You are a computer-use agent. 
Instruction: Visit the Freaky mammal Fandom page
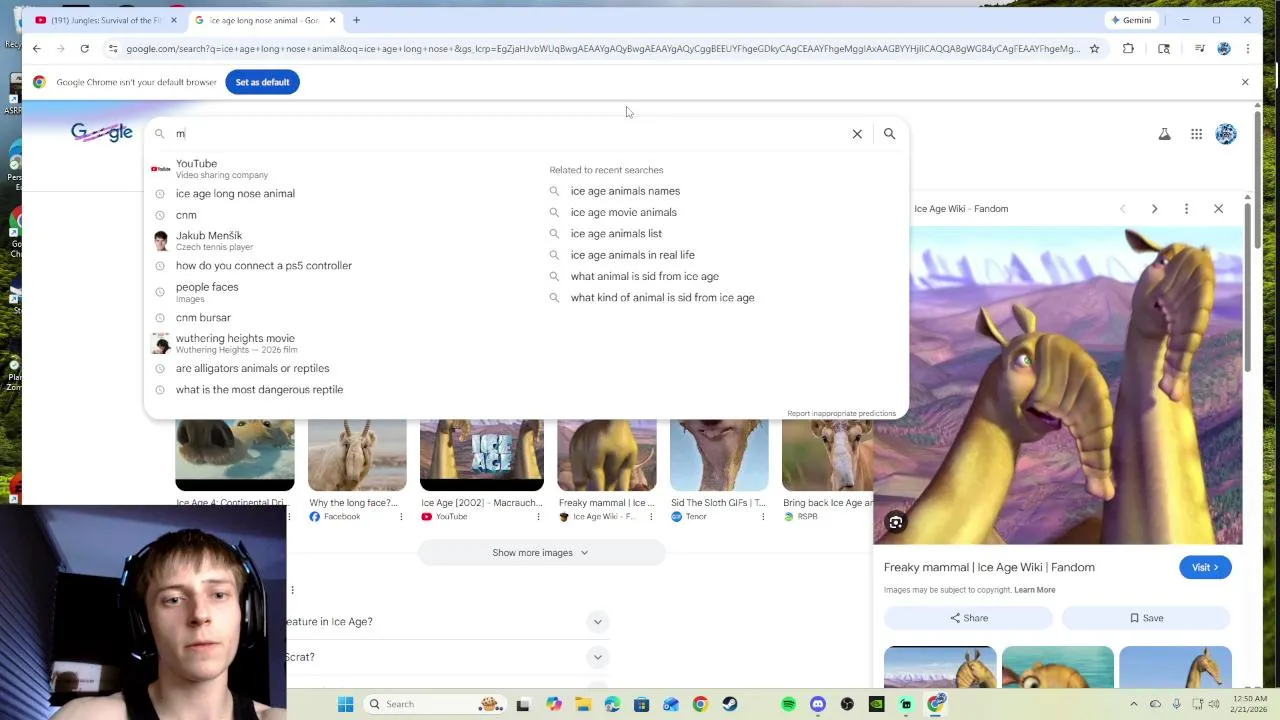1205,567
